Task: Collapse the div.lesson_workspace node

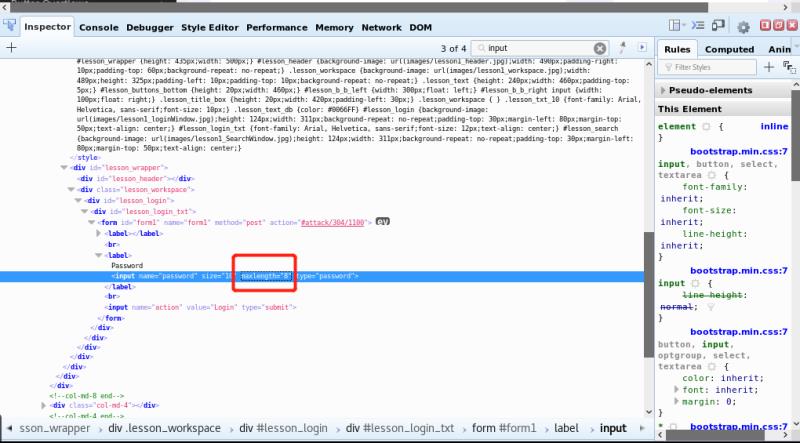Action: (x=70, y=189)
